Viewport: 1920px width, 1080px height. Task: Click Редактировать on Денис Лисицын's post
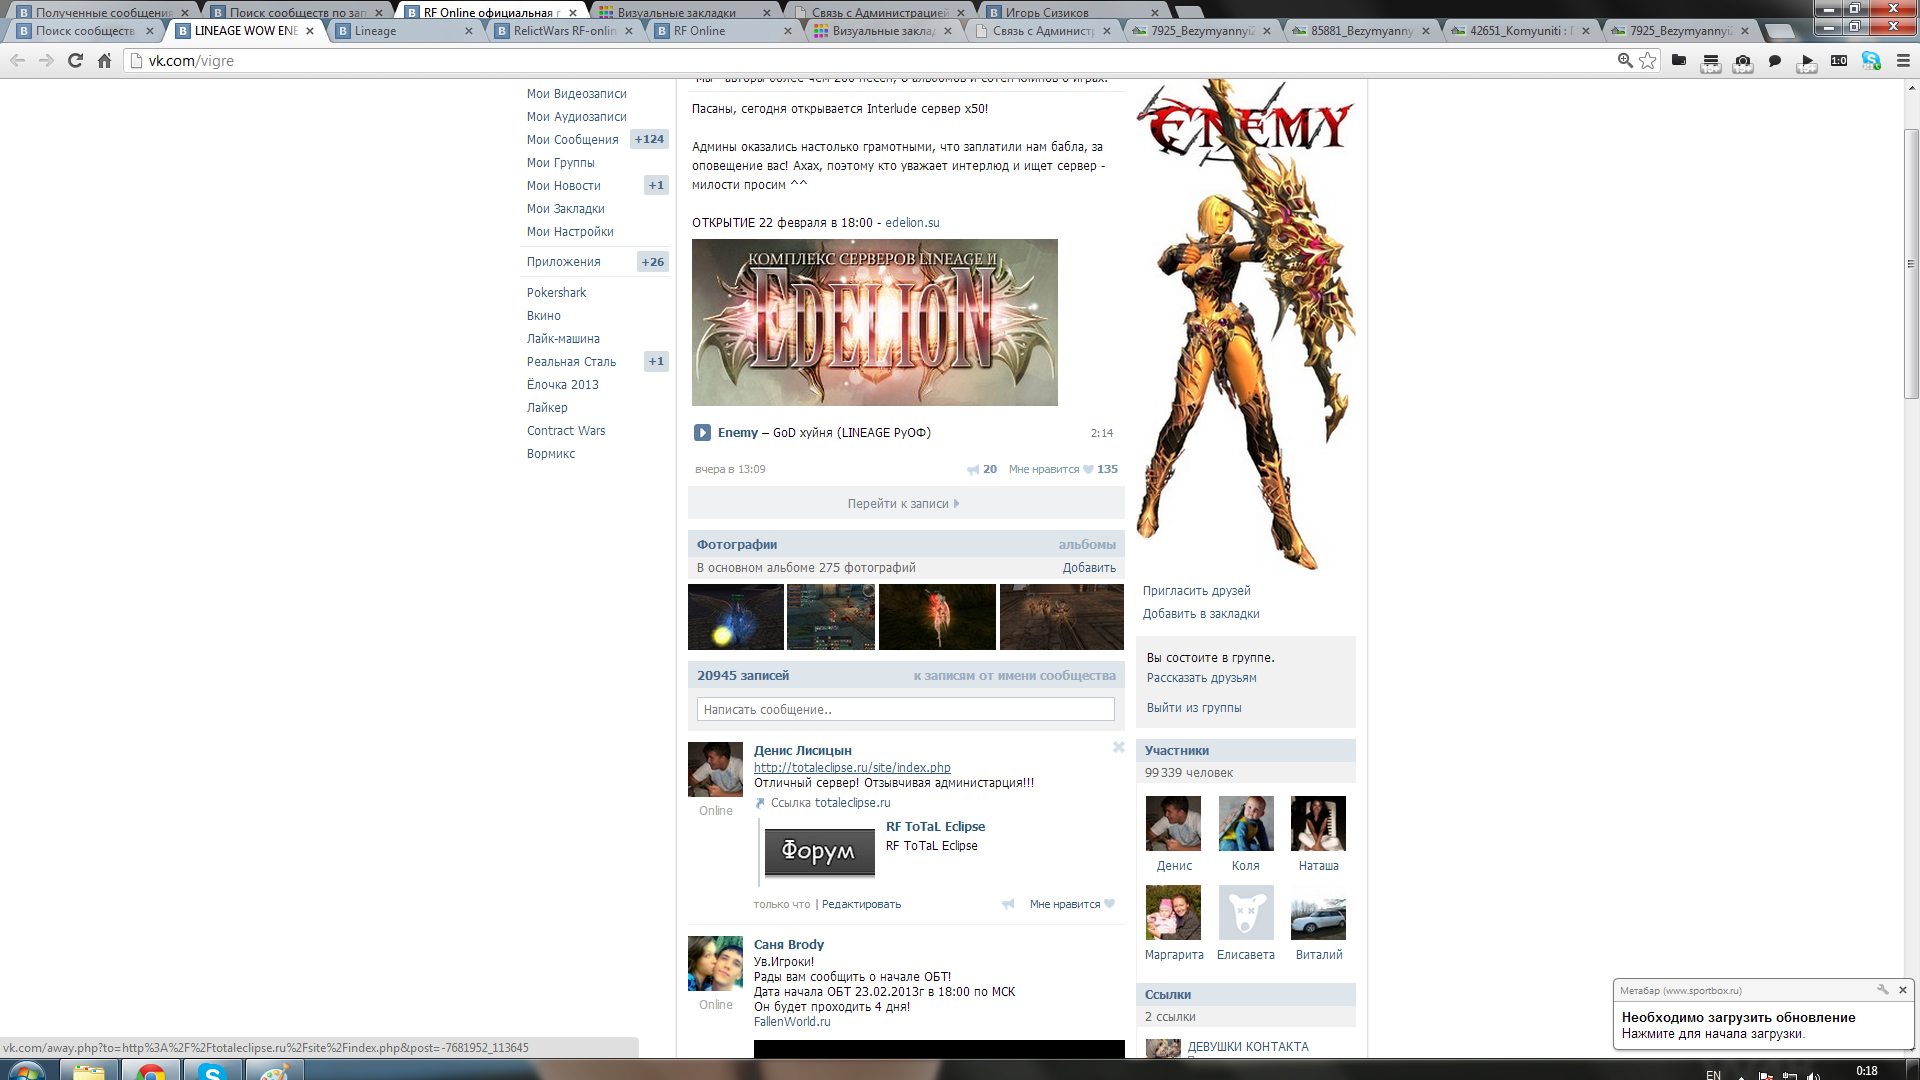coord(861,904)
